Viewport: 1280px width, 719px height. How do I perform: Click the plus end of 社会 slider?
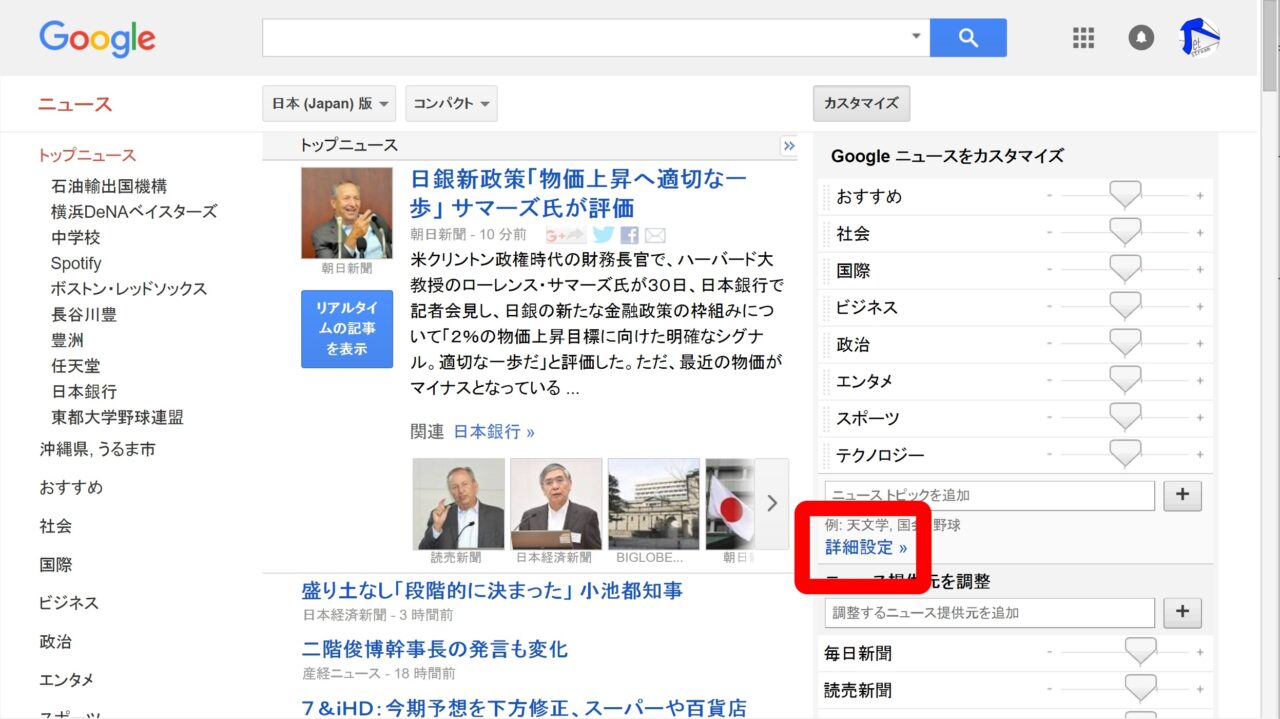point(1200,233)
